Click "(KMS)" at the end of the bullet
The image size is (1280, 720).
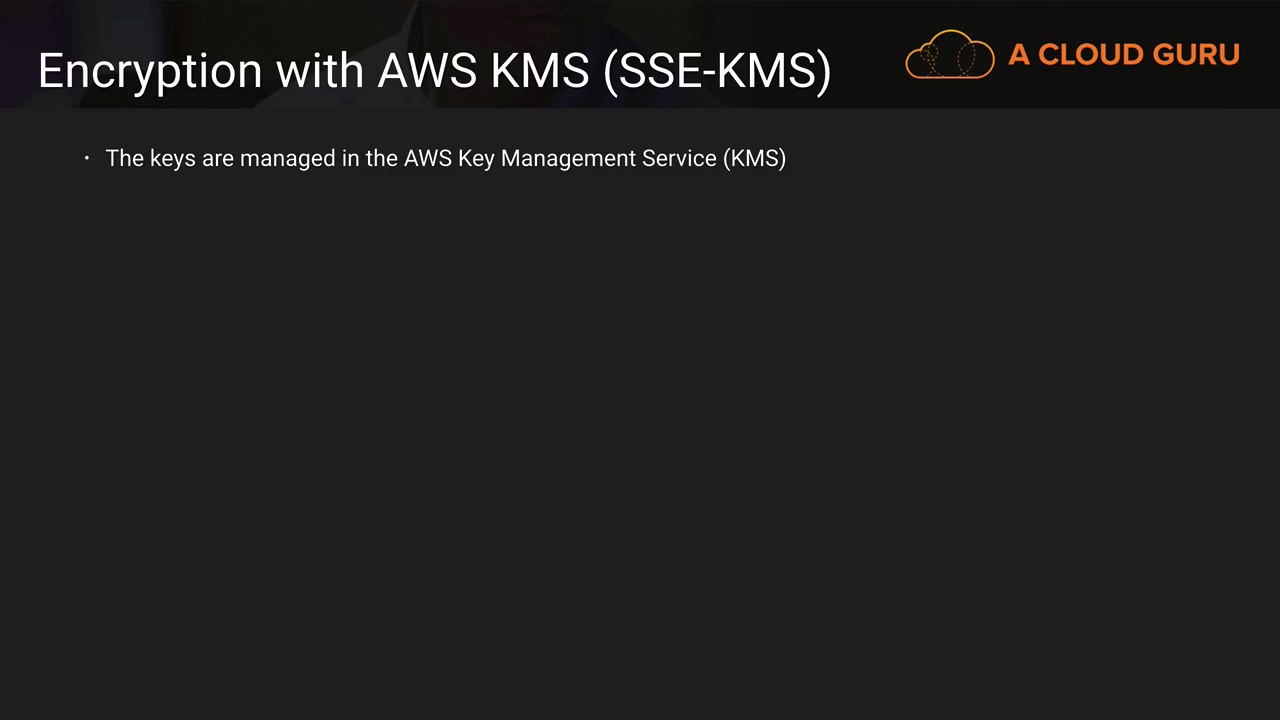tap(754, 159)
